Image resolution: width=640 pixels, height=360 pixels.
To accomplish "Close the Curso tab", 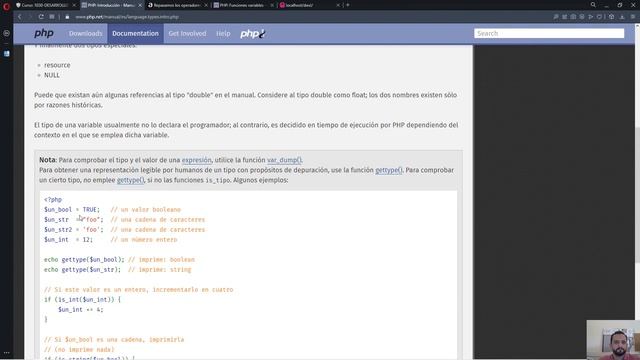I will pos(74,5).
